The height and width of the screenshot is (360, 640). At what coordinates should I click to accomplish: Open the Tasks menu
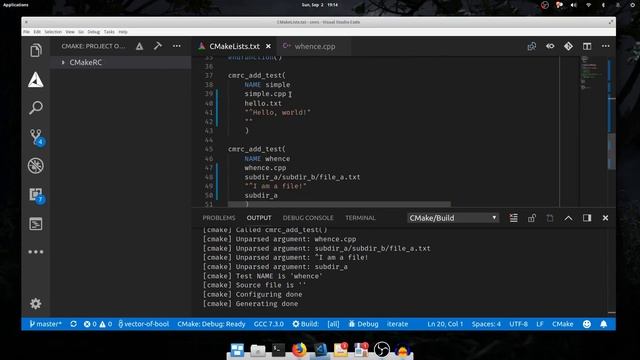(109, 32)
